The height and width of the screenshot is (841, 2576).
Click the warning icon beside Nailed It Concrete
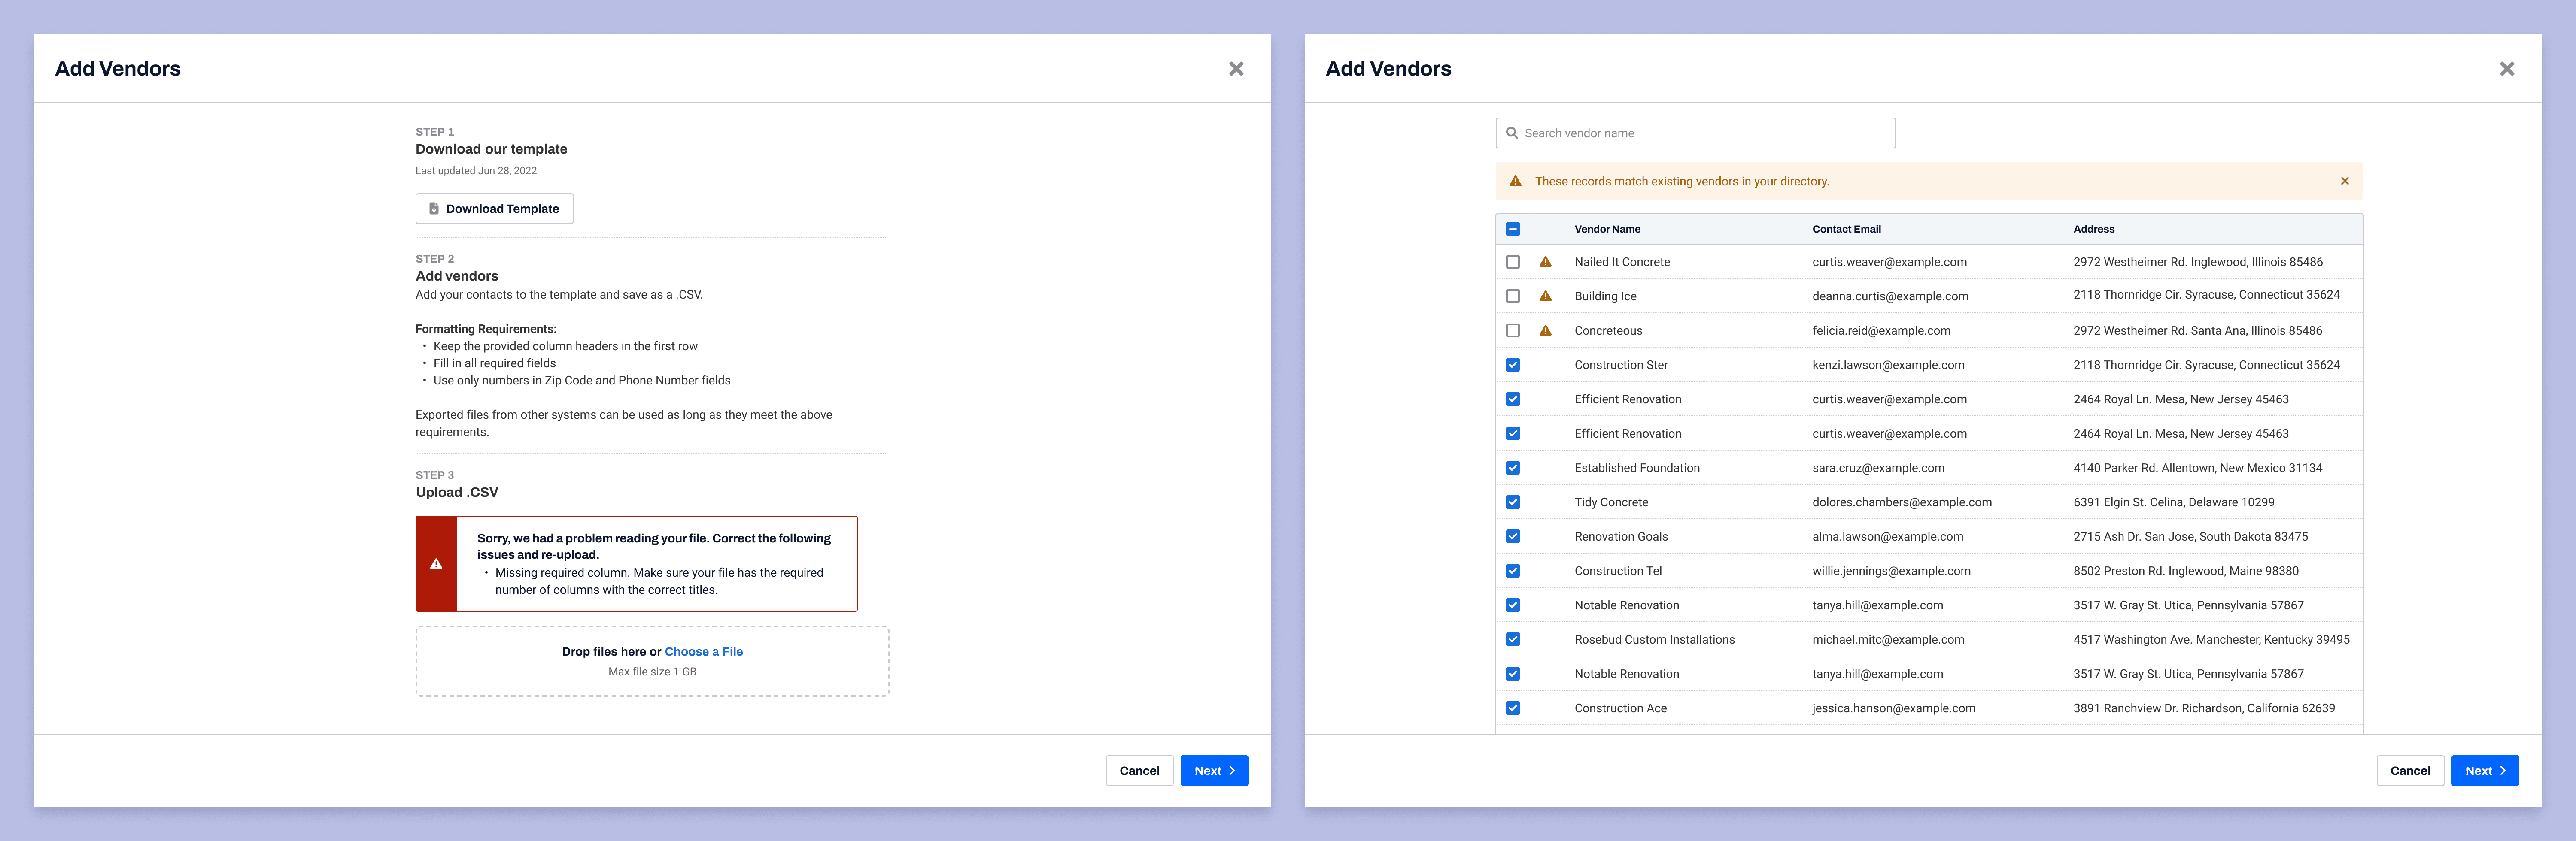coord(1545,262)
